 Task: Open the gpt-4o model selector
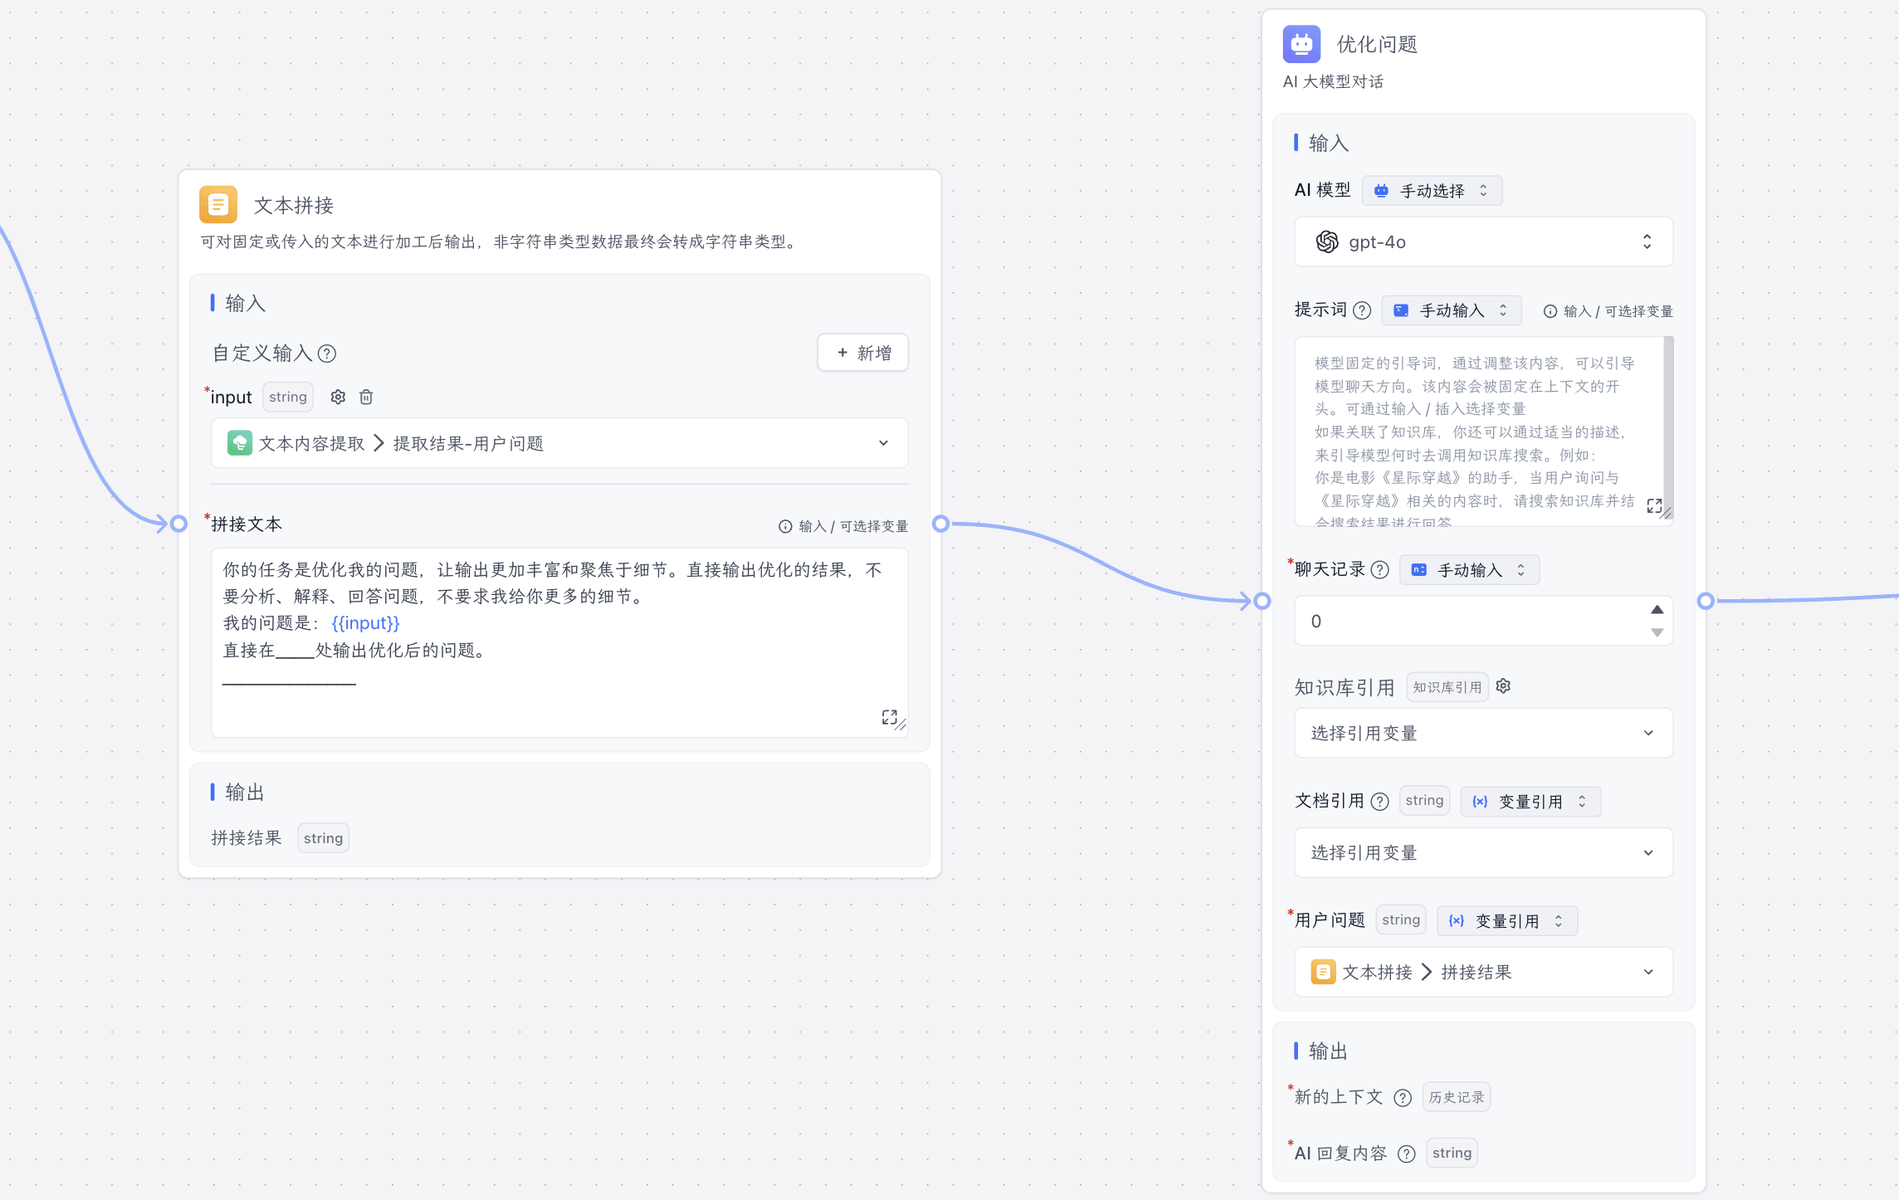pos(1483,242)
